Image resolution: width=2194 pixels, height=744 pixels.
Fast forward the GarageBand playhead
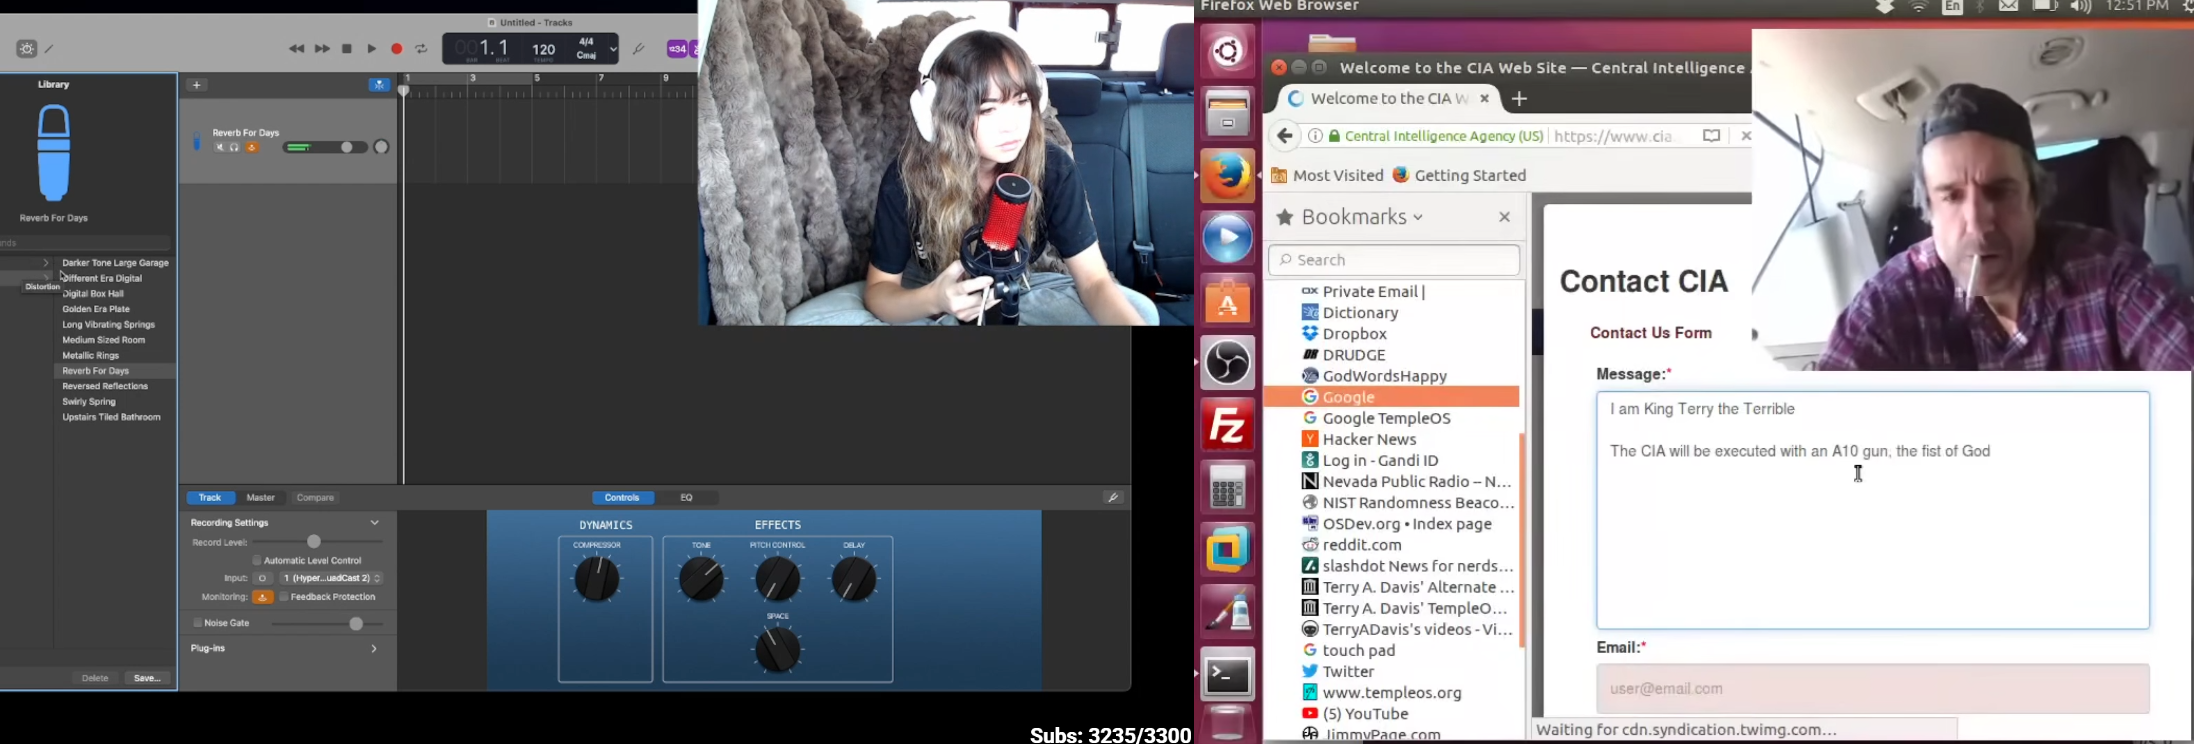[x=322, y=48]
